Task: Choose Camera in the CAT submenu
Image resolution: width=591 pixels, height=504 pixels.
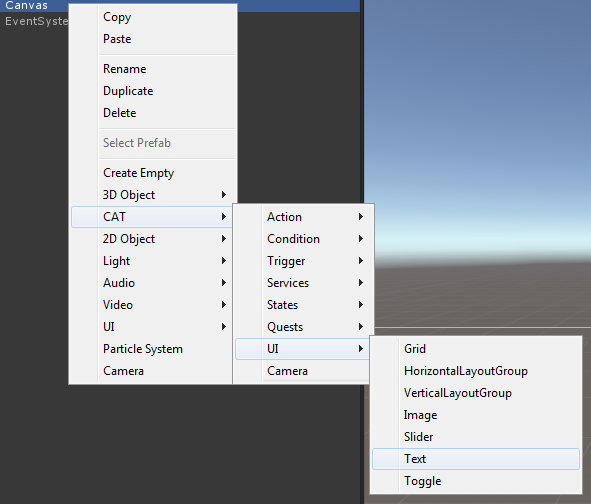Action: pos(302,371)
